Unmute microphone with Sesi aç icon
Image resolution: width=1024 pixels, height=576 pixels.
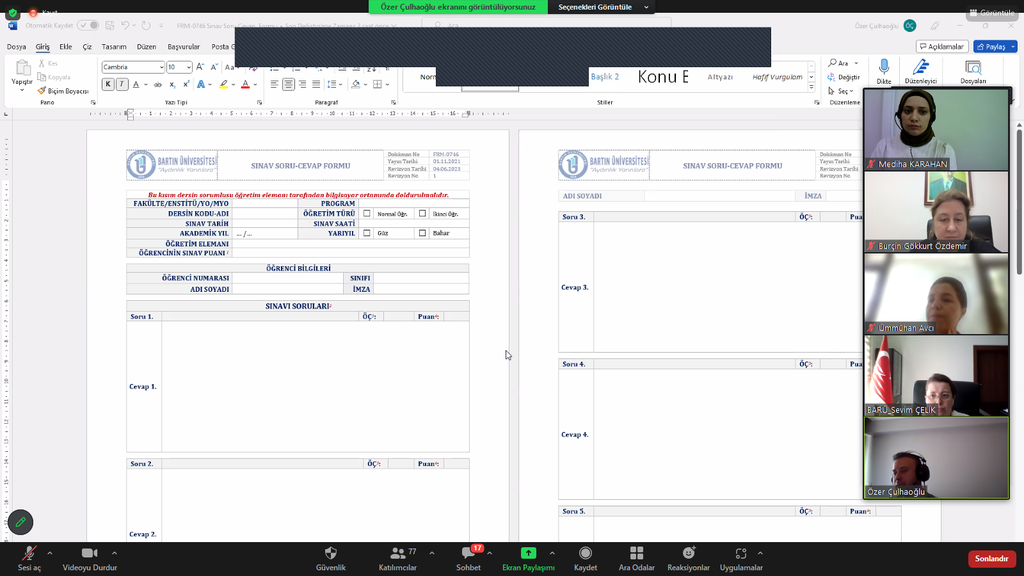[30, 554]
